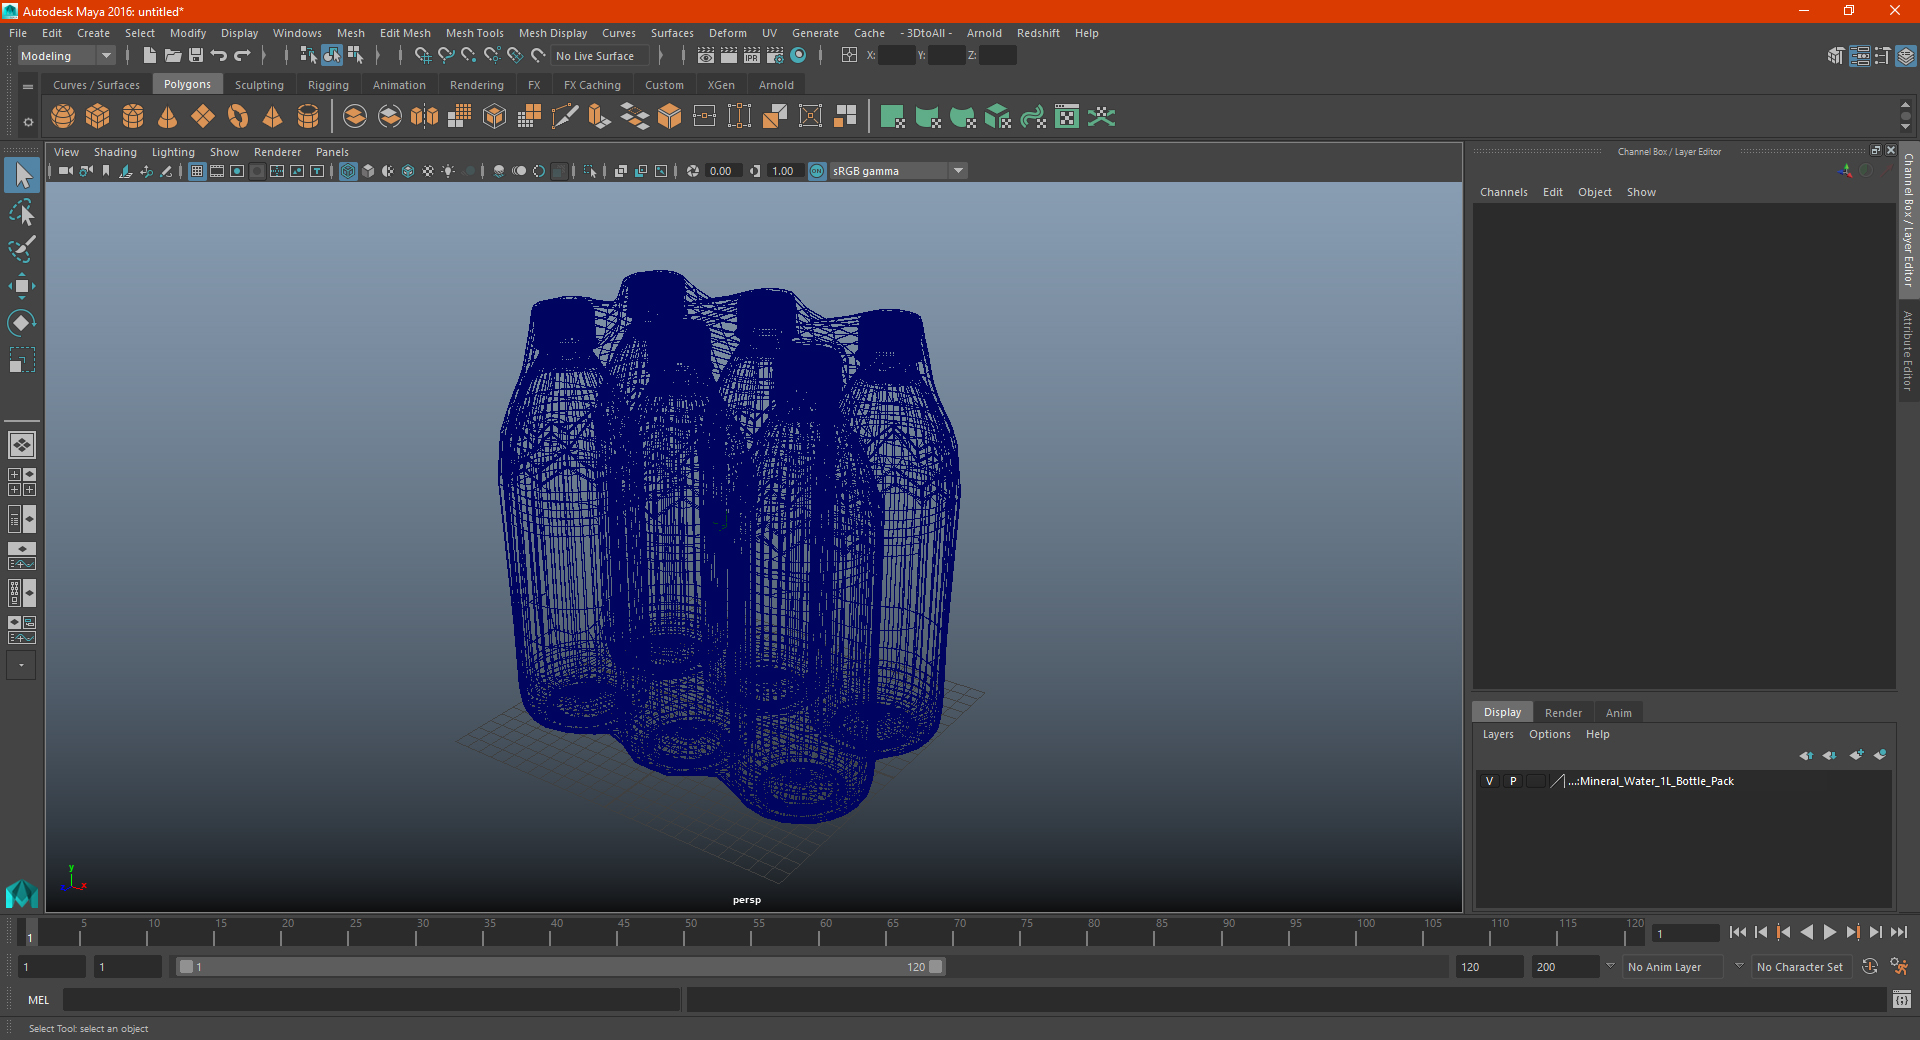Go to the start of playback range
This screenshot has width=1920, height=1040.
point(1738,932)
